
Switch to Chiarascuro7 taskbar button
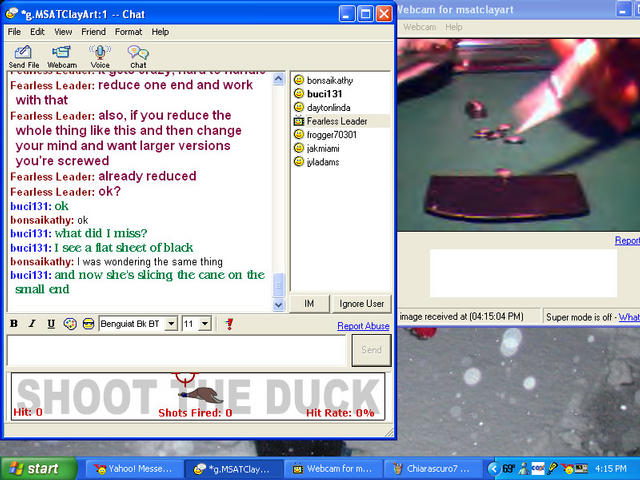point(433,469)
